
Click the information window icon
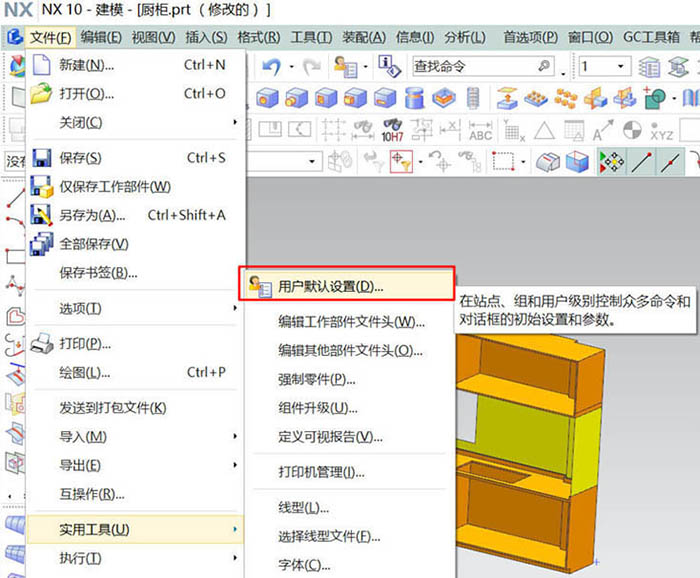[x=389, y=67]
